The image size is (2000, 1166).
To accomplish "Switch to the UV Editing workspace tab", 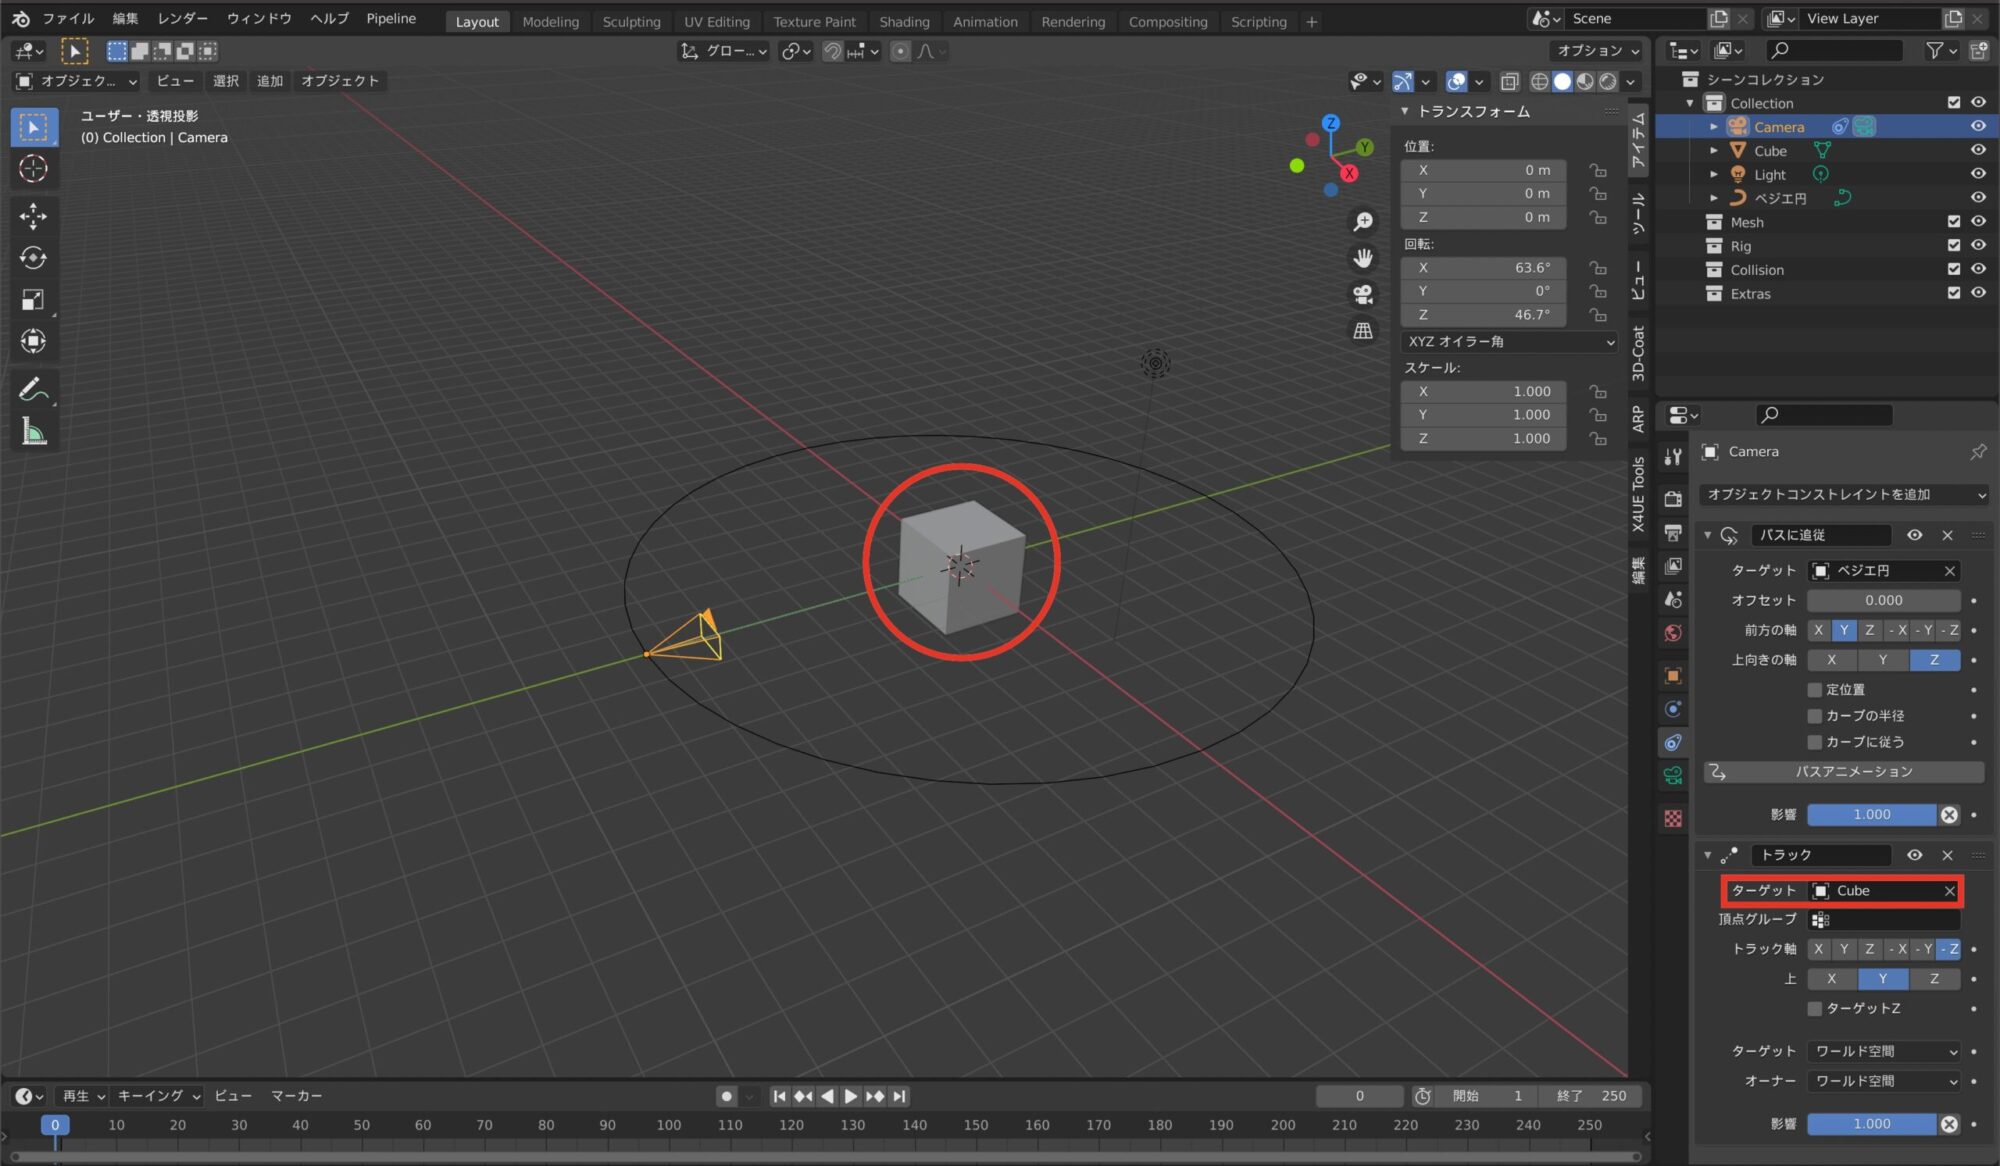I will pos(716,21).
